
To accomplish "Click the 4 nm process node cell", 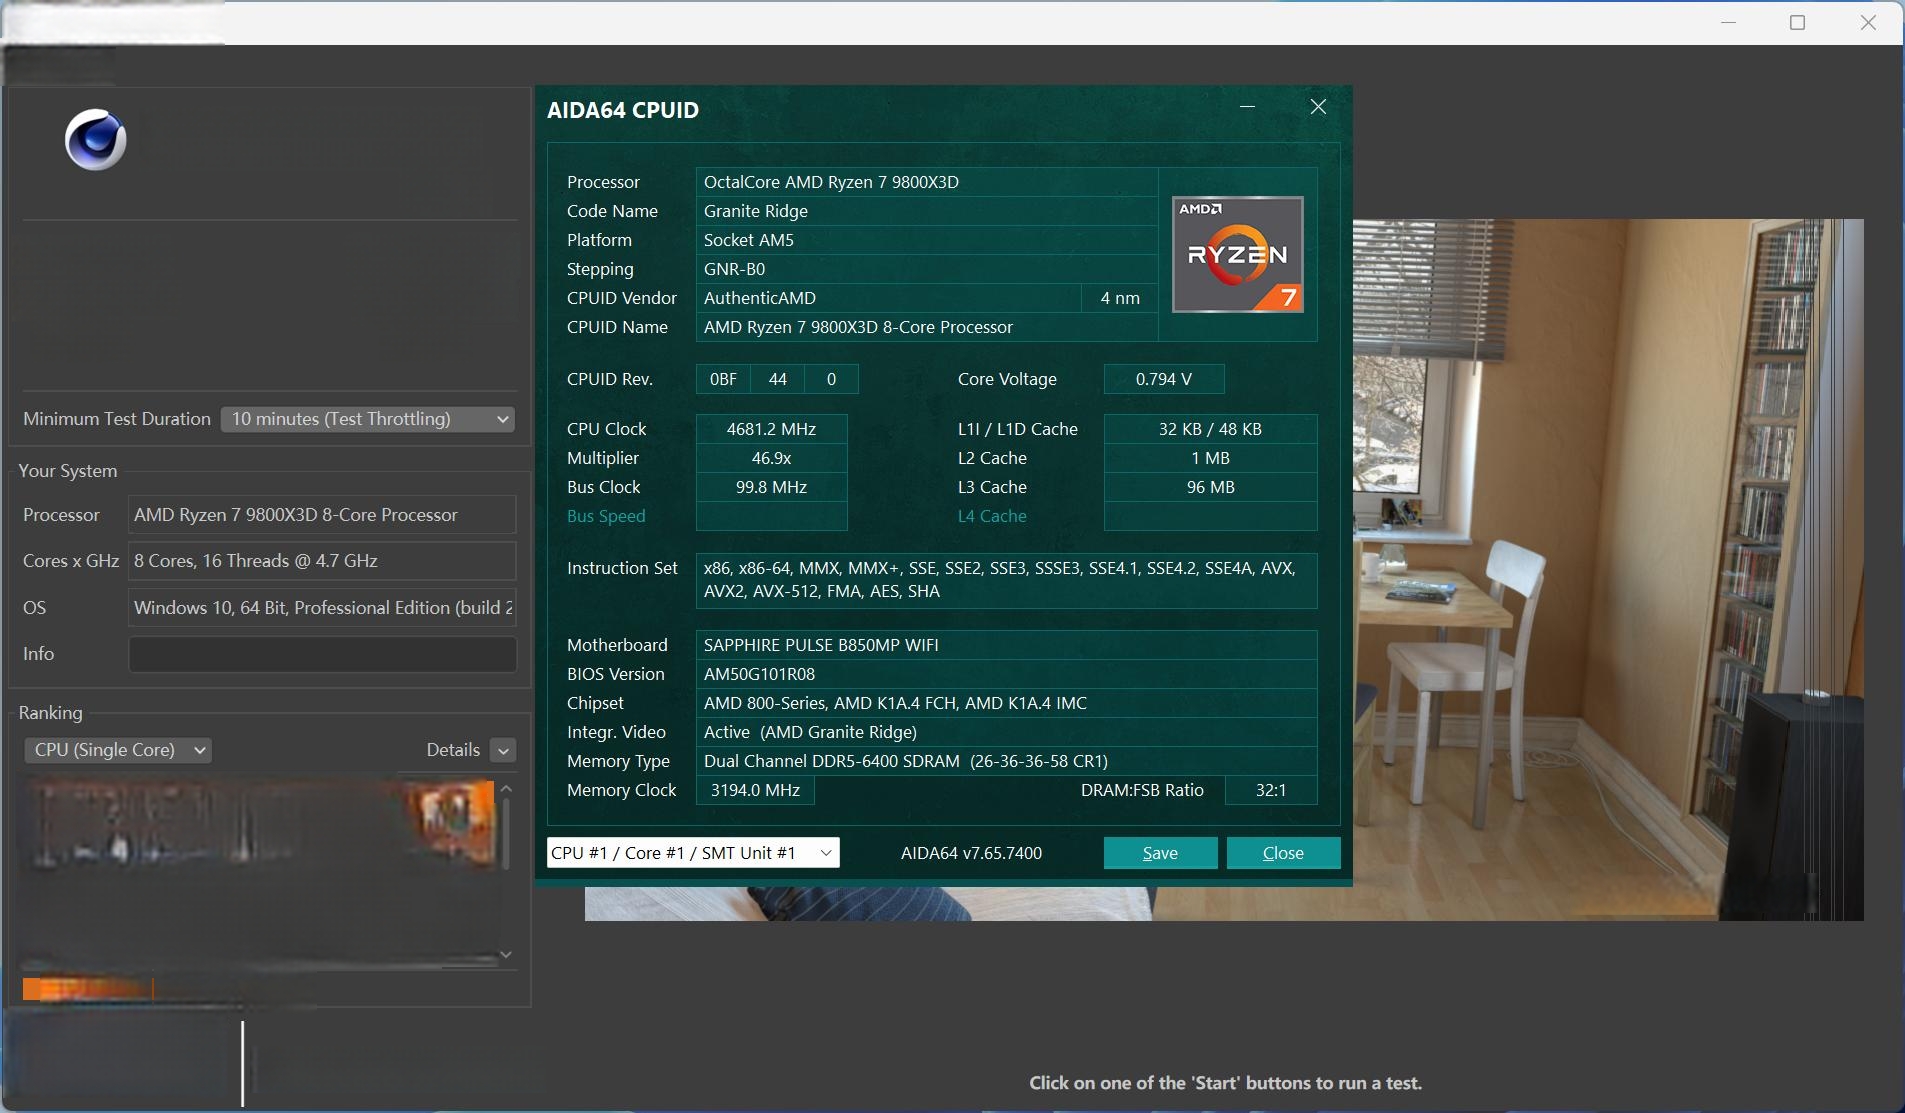I will 1120,298.
